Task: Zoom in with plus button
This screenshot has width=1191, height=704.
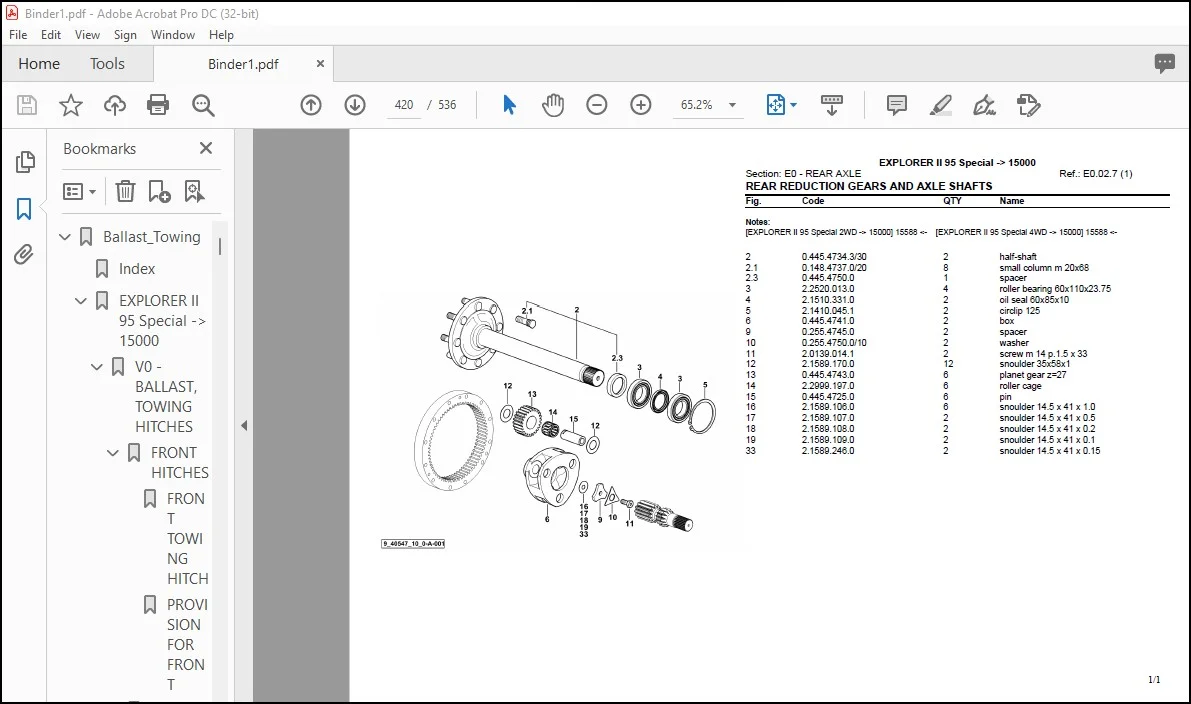Action: [x=641, y=105]
